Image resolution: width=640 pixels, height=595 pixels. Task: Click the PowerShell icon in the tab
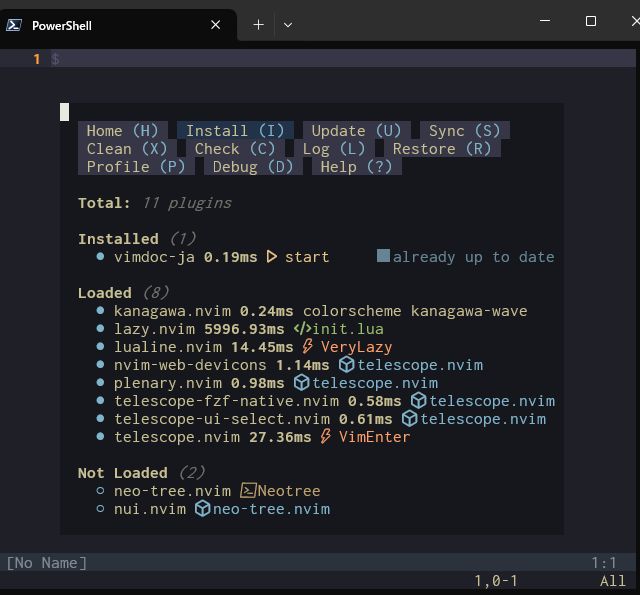15,25
